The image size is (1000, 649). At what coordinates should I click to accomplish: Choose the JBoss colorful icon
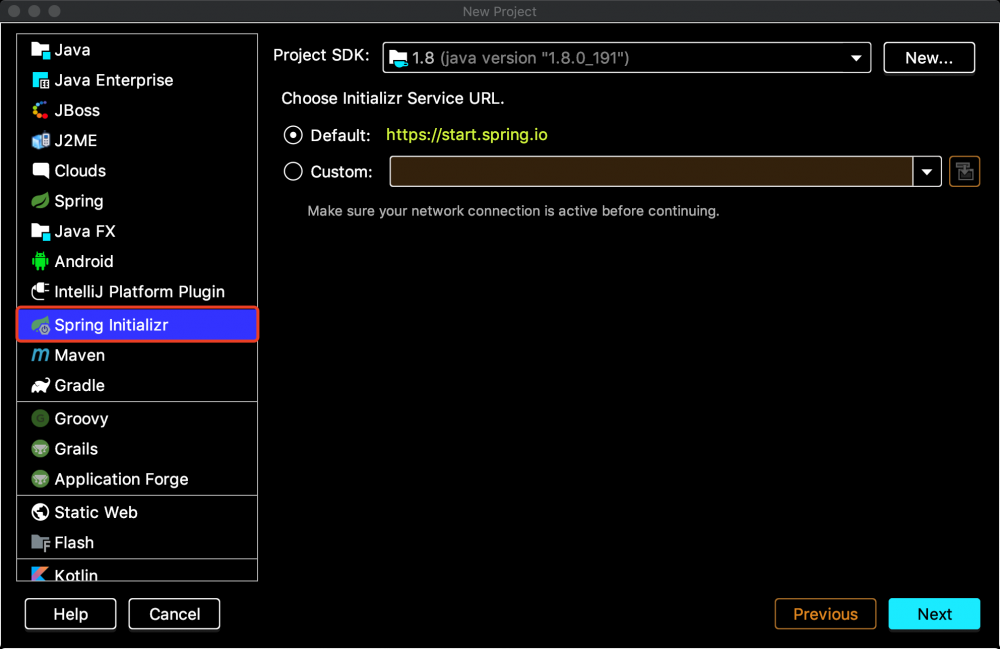point(40,110)
